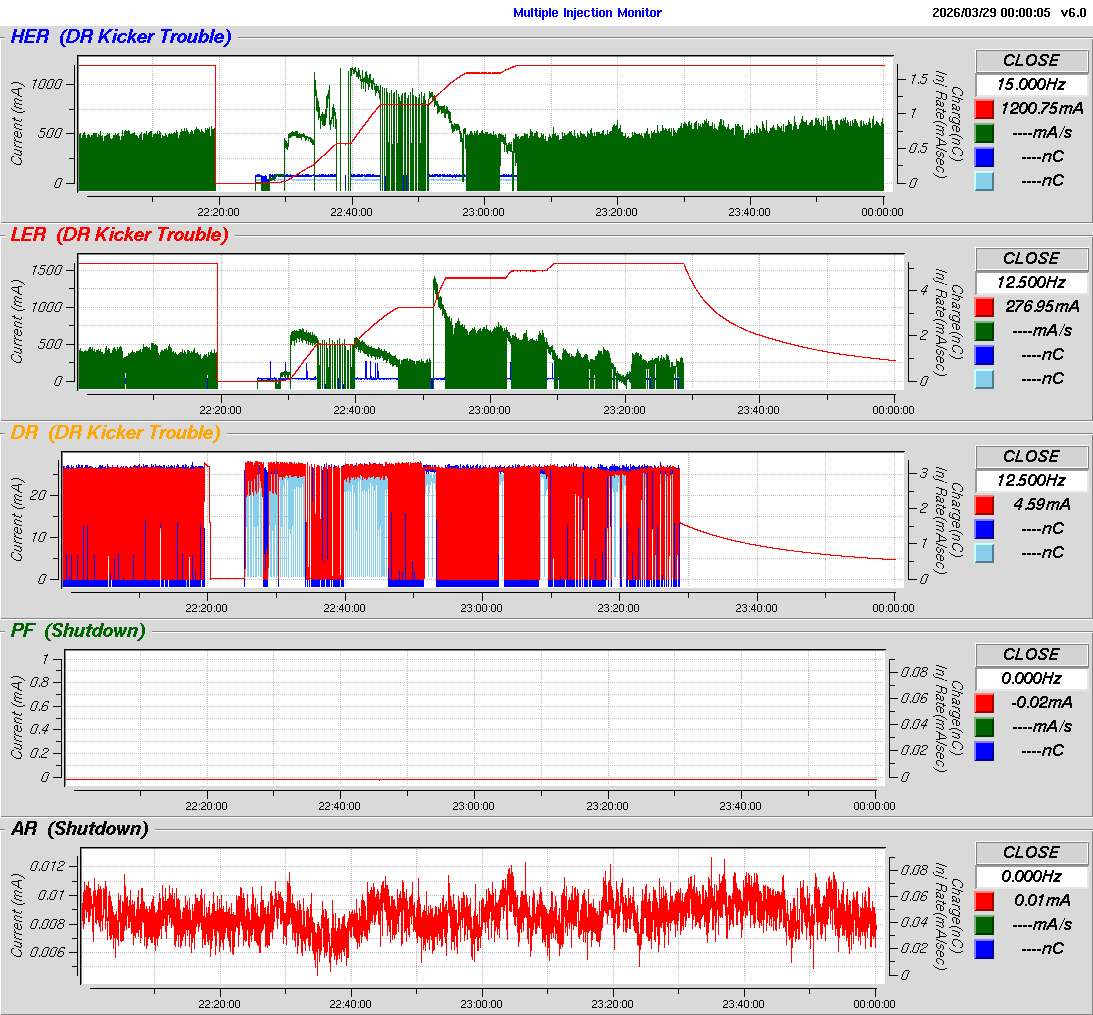Close the AR panel with CLOSE button

1031,852
